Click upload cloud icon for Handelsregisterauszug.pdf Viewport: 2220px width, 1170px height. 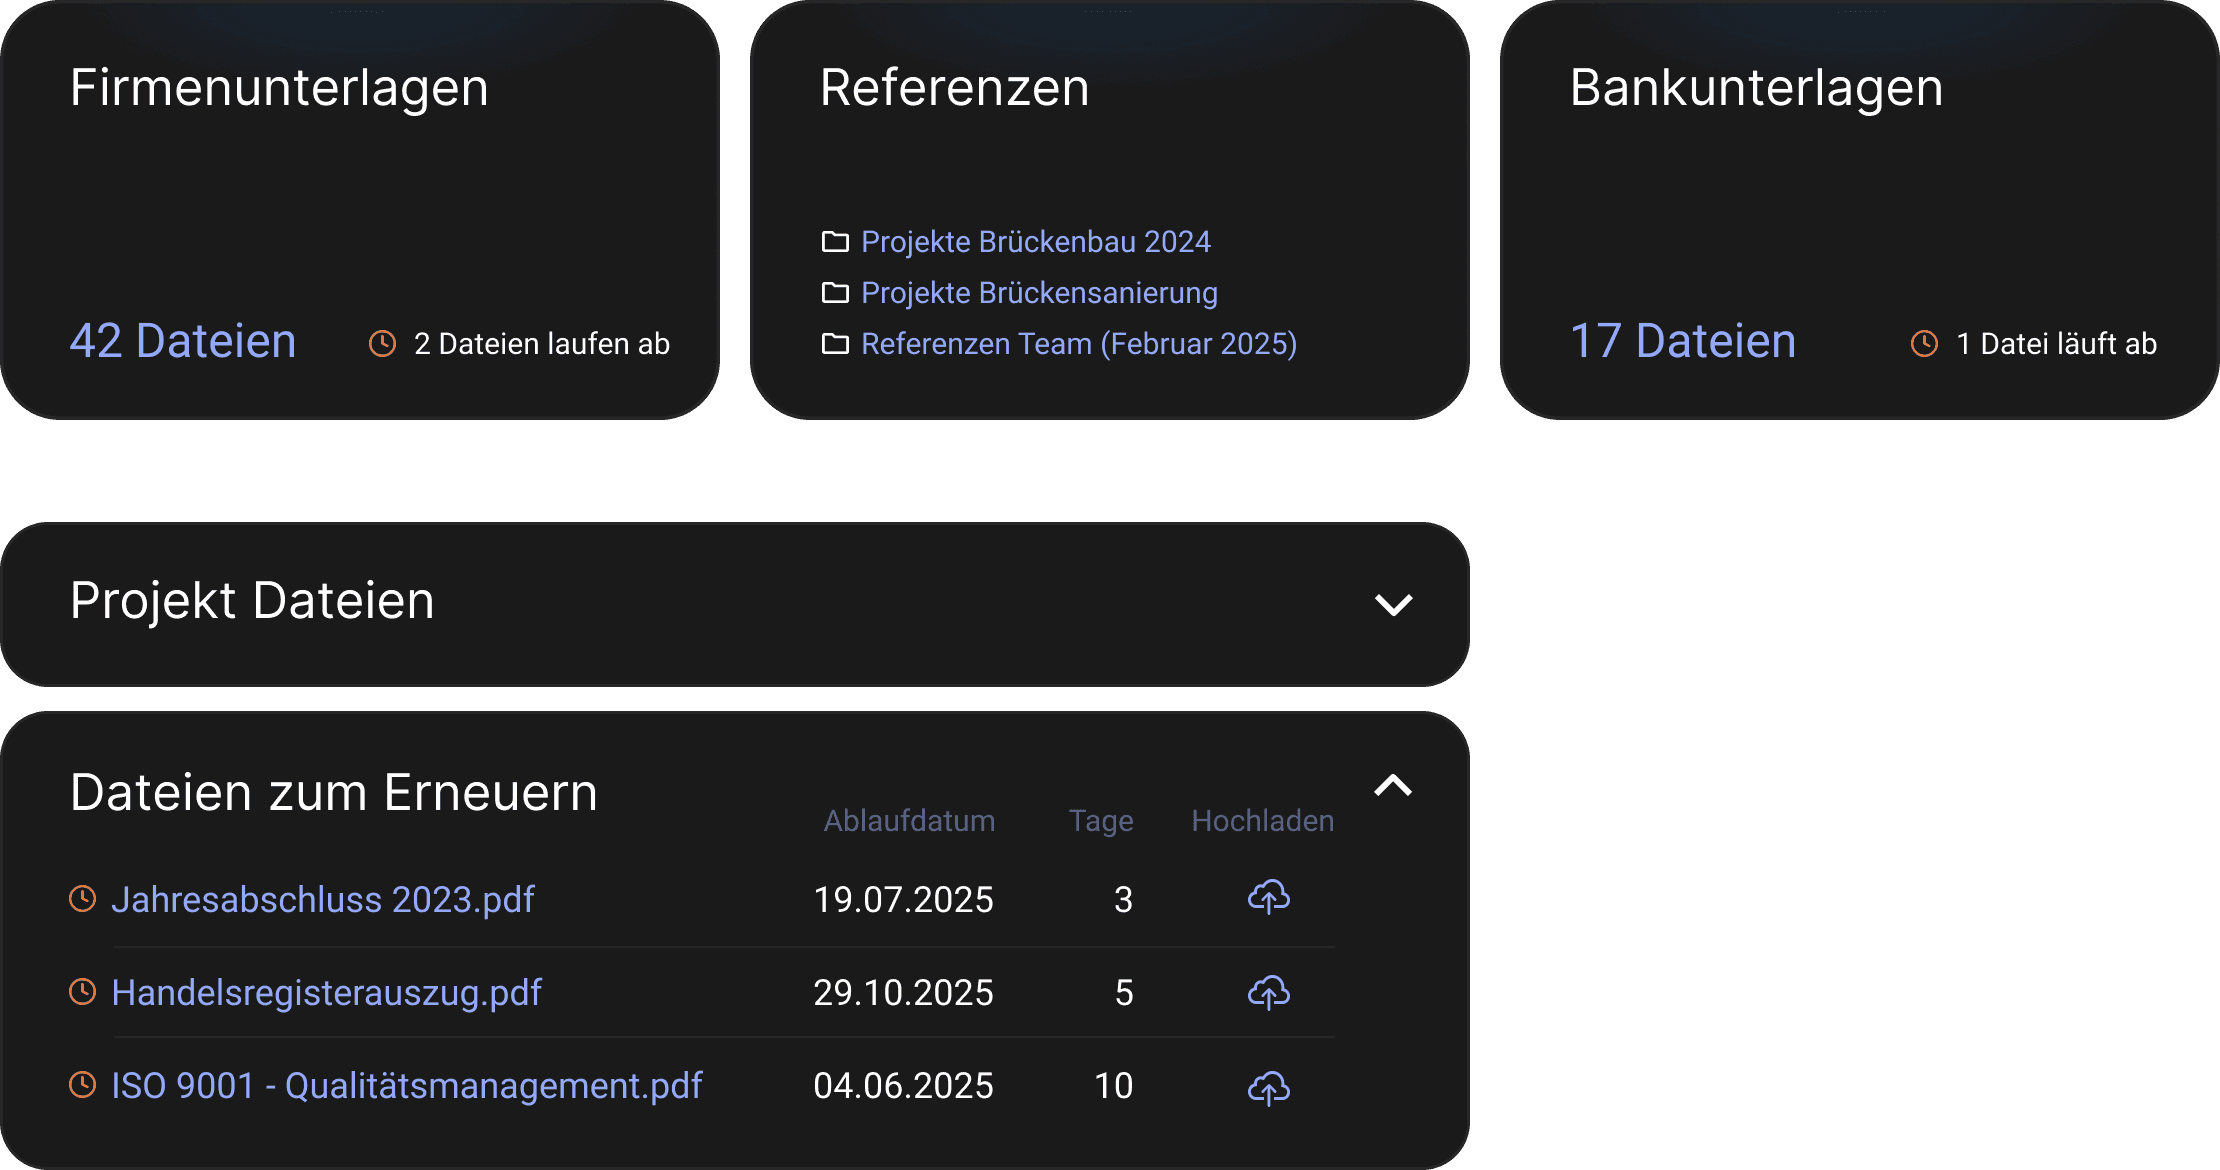coord(1268,992)
